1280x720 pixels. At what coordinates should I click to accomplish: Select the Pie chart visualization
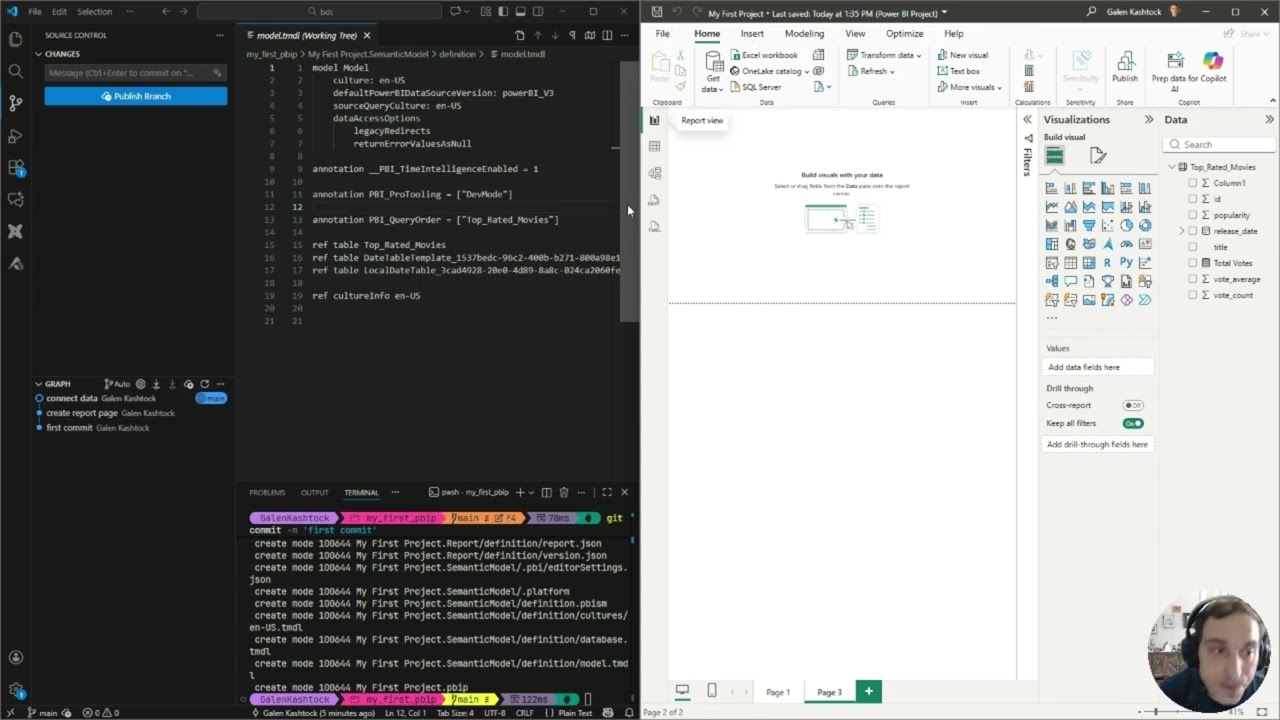point(1126,225)
